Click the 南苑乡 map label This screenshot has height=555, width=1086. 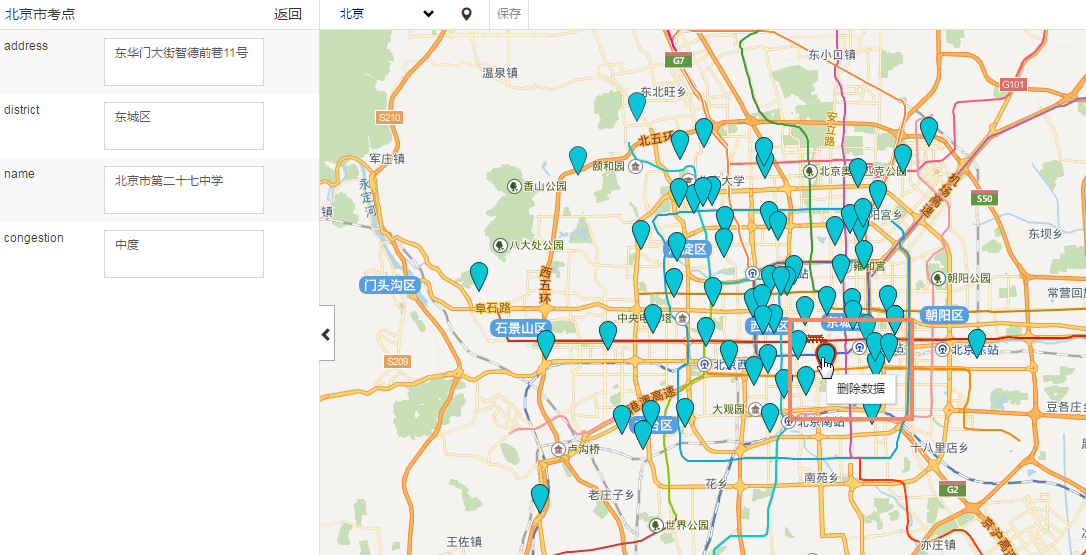click(x=821, y=477)
